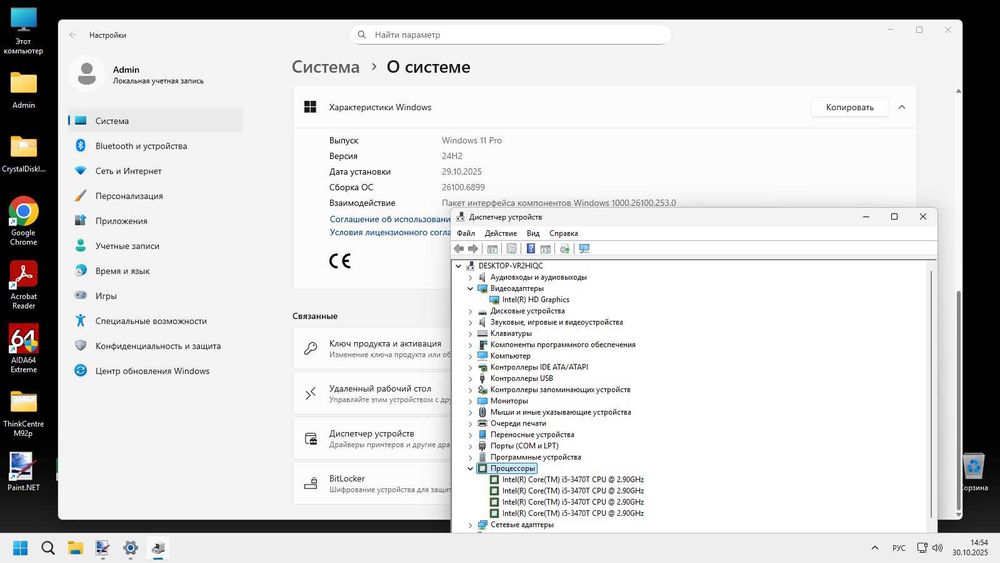Click the blue Help question-mark toolbar icon

point(531,249)
